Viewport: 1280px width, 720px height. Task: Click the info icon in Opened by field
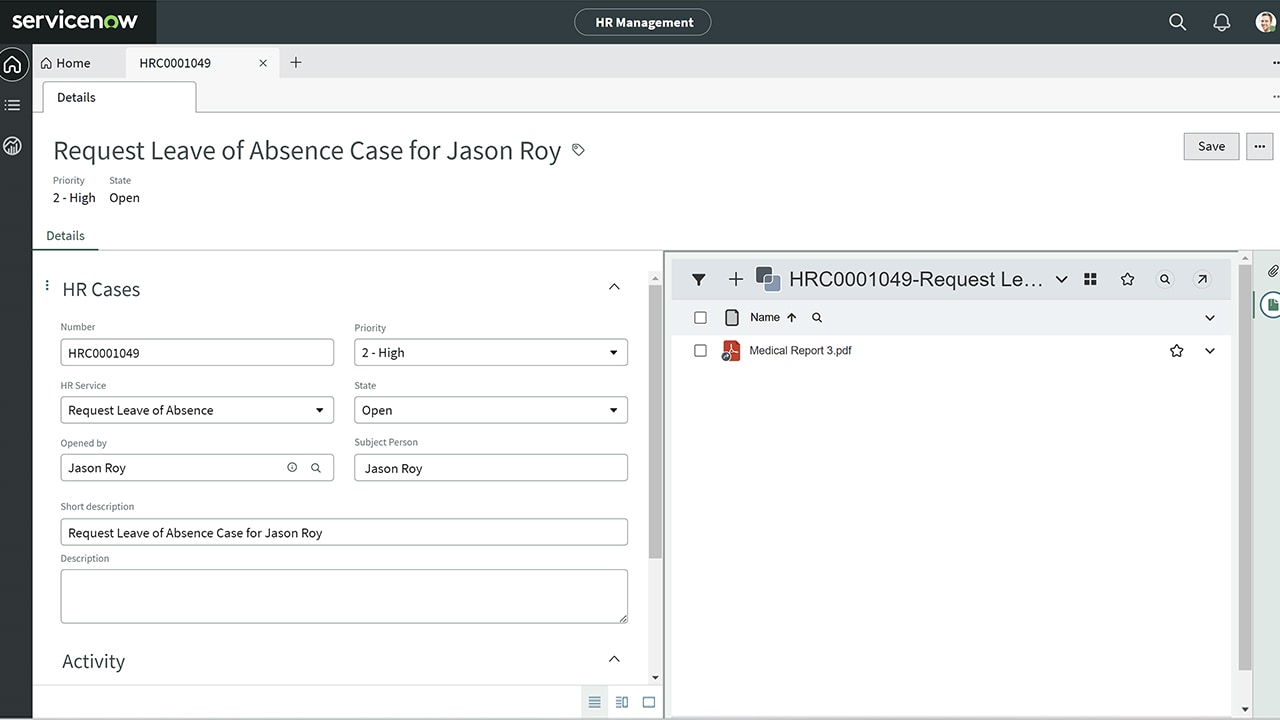(x=292, y=467)
